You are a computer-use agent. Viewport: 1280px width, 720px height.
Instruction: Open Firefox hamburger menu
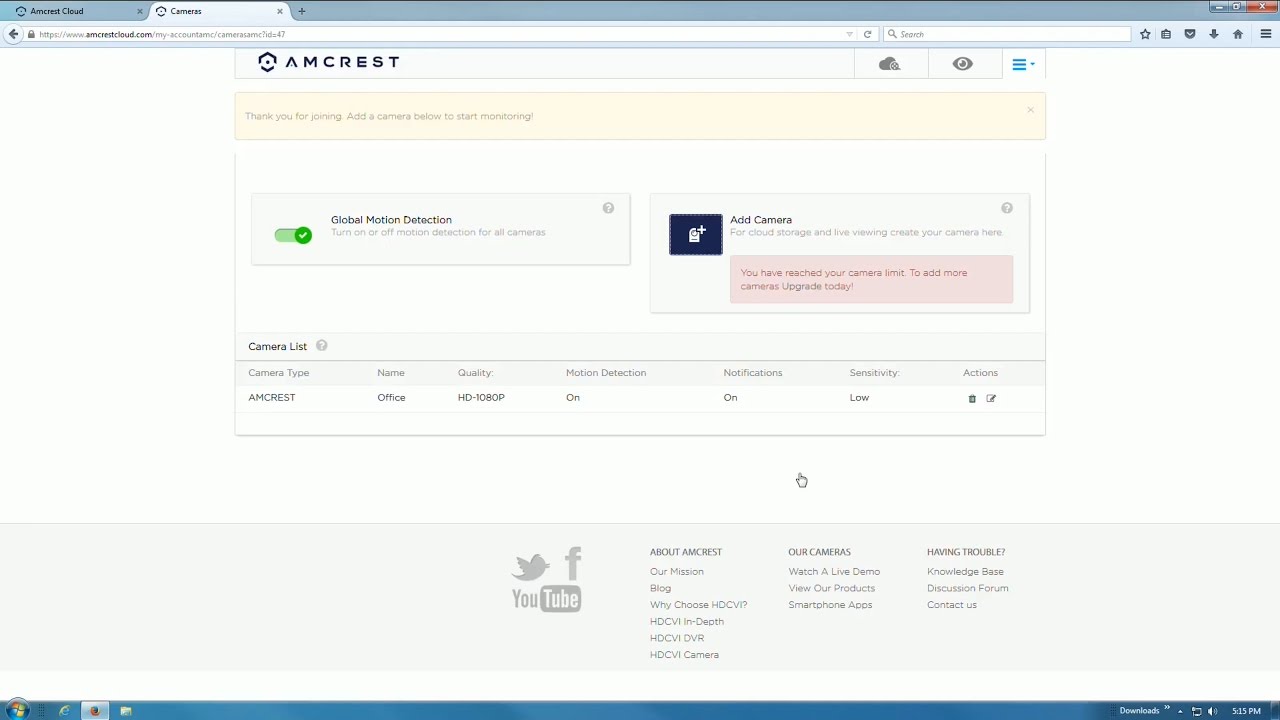click(x=1265, y=34)
